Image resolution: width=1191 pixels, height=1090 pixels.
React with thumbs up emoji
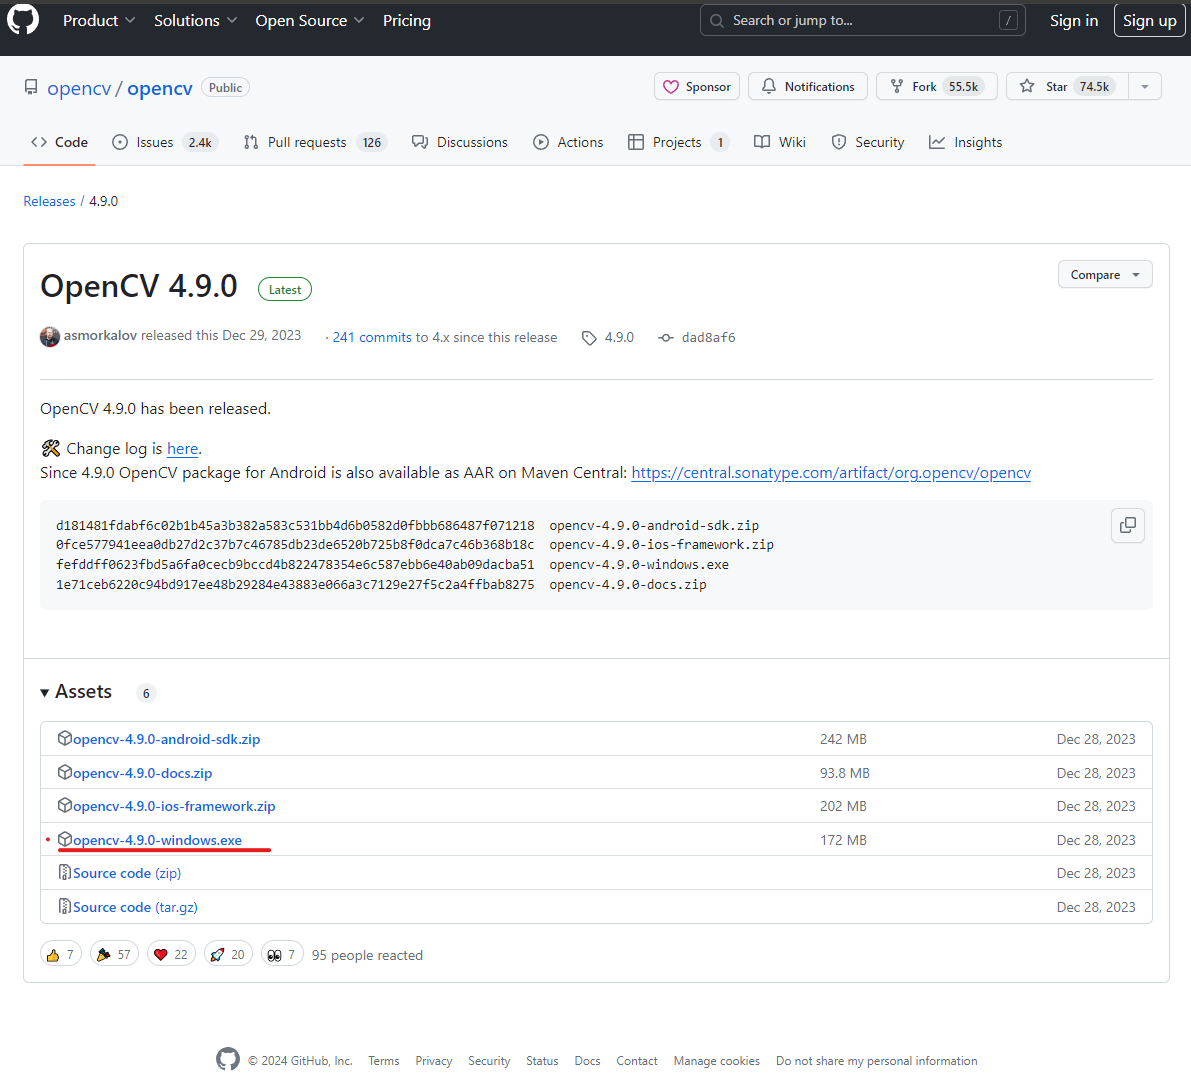coord(61,955)
